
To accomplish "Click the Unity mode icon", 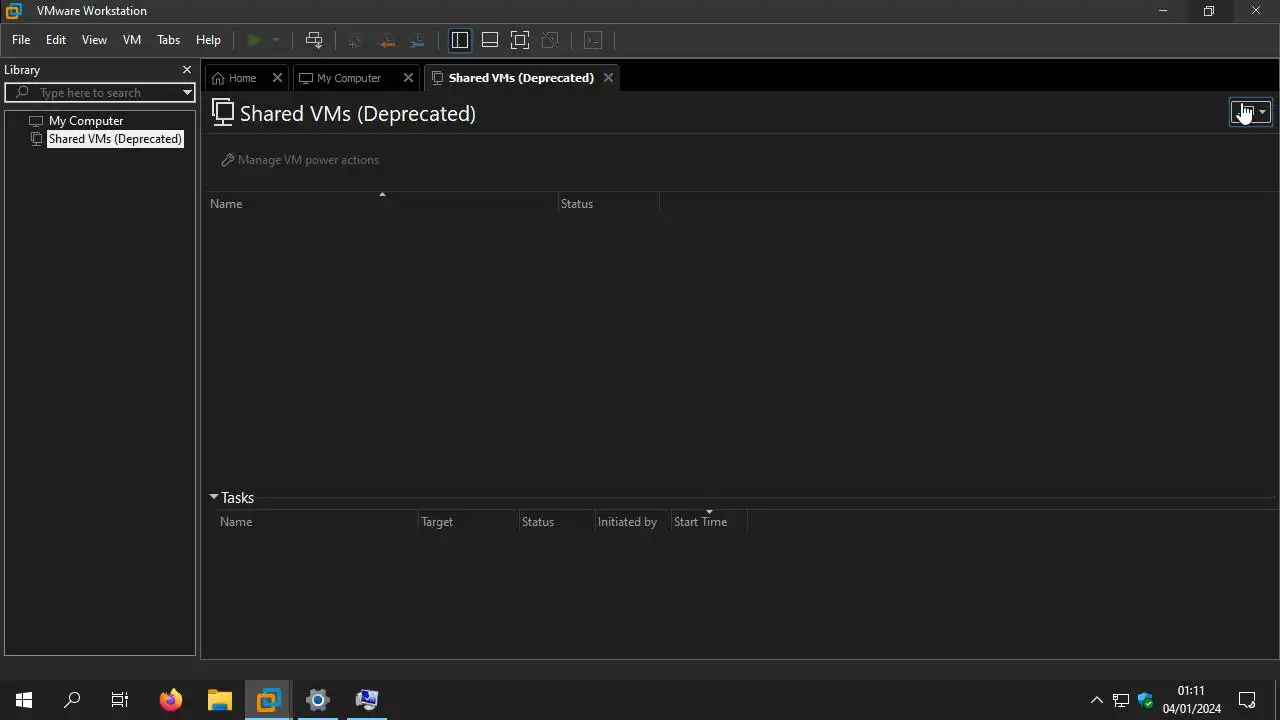I will [x=550, y=40].
